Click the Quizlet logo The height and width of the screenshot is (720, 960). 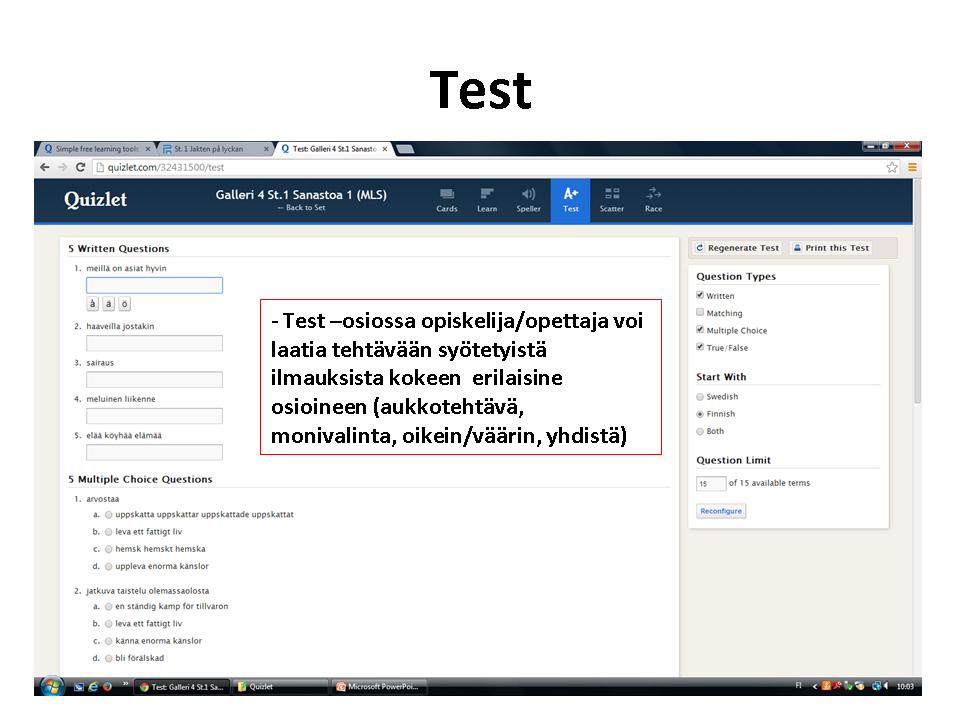(x=96, y=200)
